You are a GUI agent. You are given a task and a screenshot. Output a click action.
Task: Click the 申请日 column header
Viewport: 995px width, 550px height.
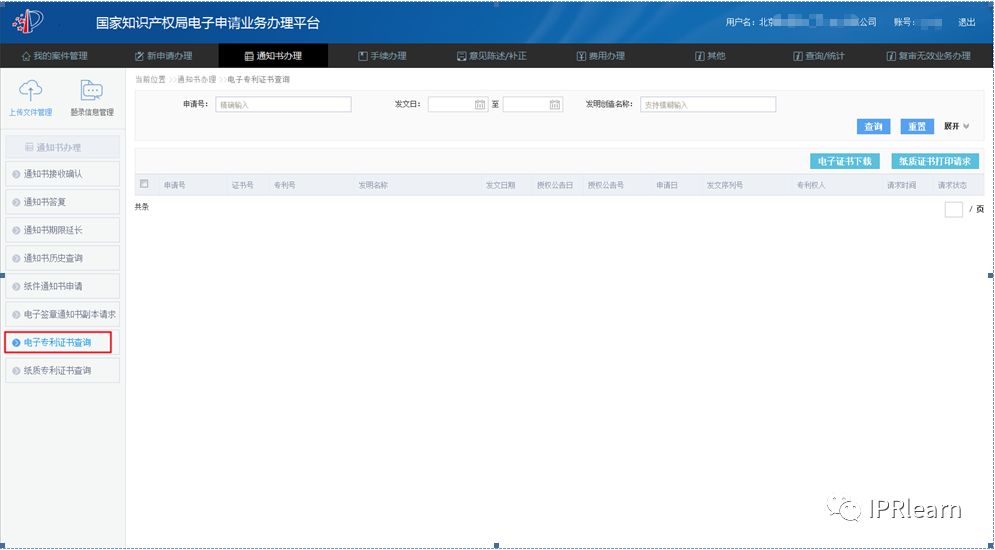coord(666,185)
